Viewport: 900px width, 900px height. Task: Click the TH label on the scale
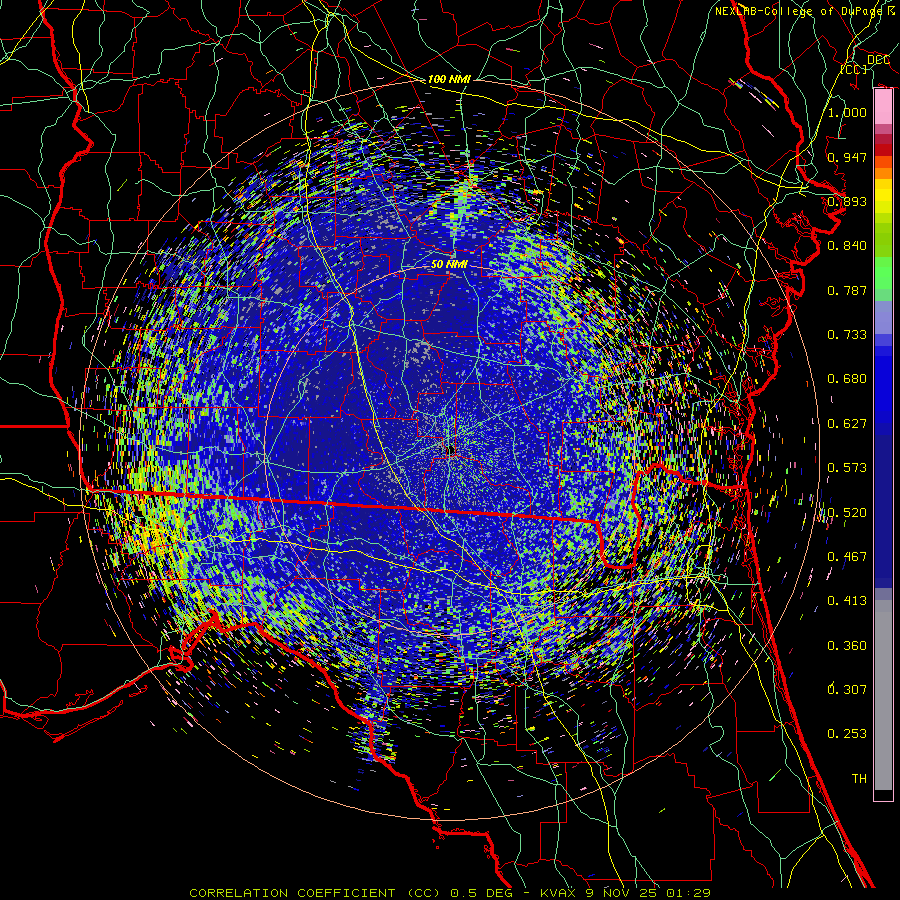tap(859, 779)
